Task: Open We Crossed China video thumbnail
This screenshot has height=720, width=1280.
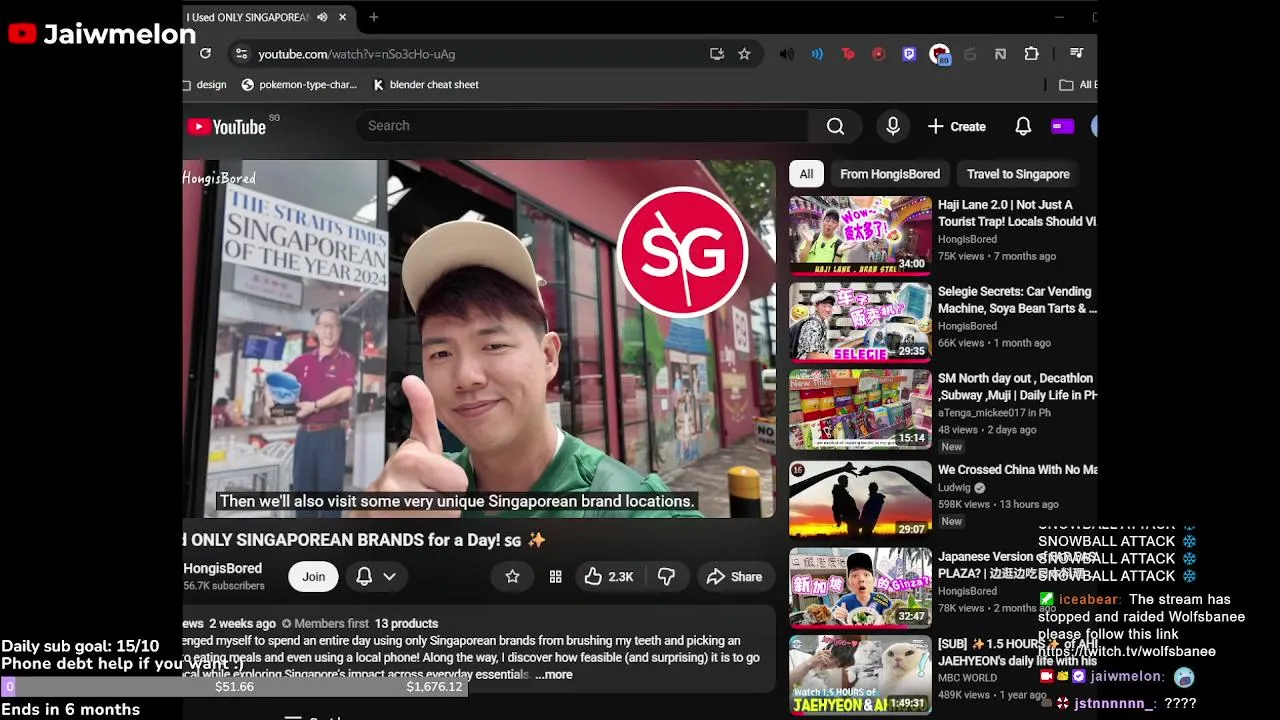Action: [860, 500]
